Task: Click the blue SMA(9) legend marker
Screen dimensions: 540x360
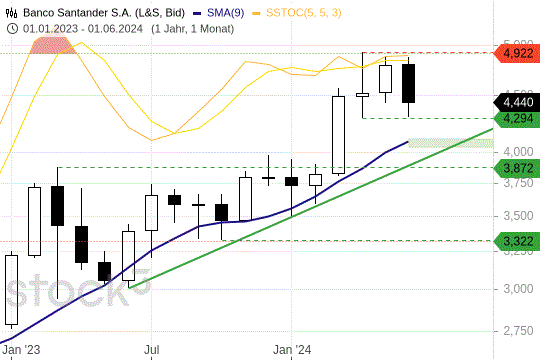Action: click(197, 14)
